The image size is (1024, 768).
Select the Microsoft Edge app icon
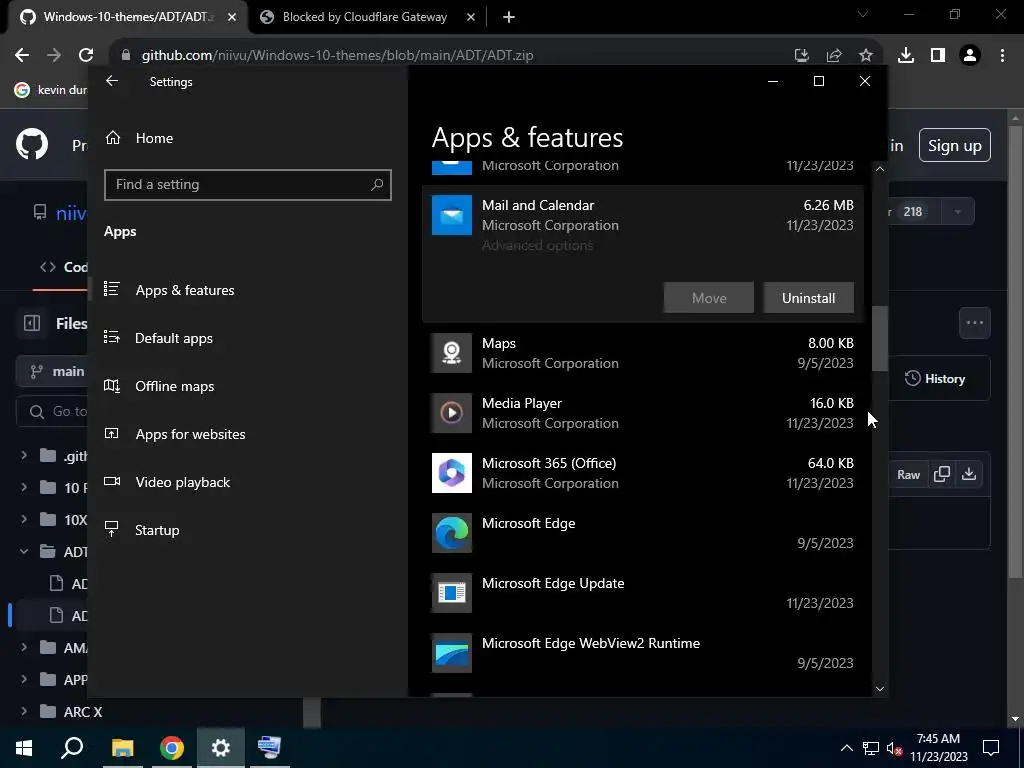click(x=451, y=533)
